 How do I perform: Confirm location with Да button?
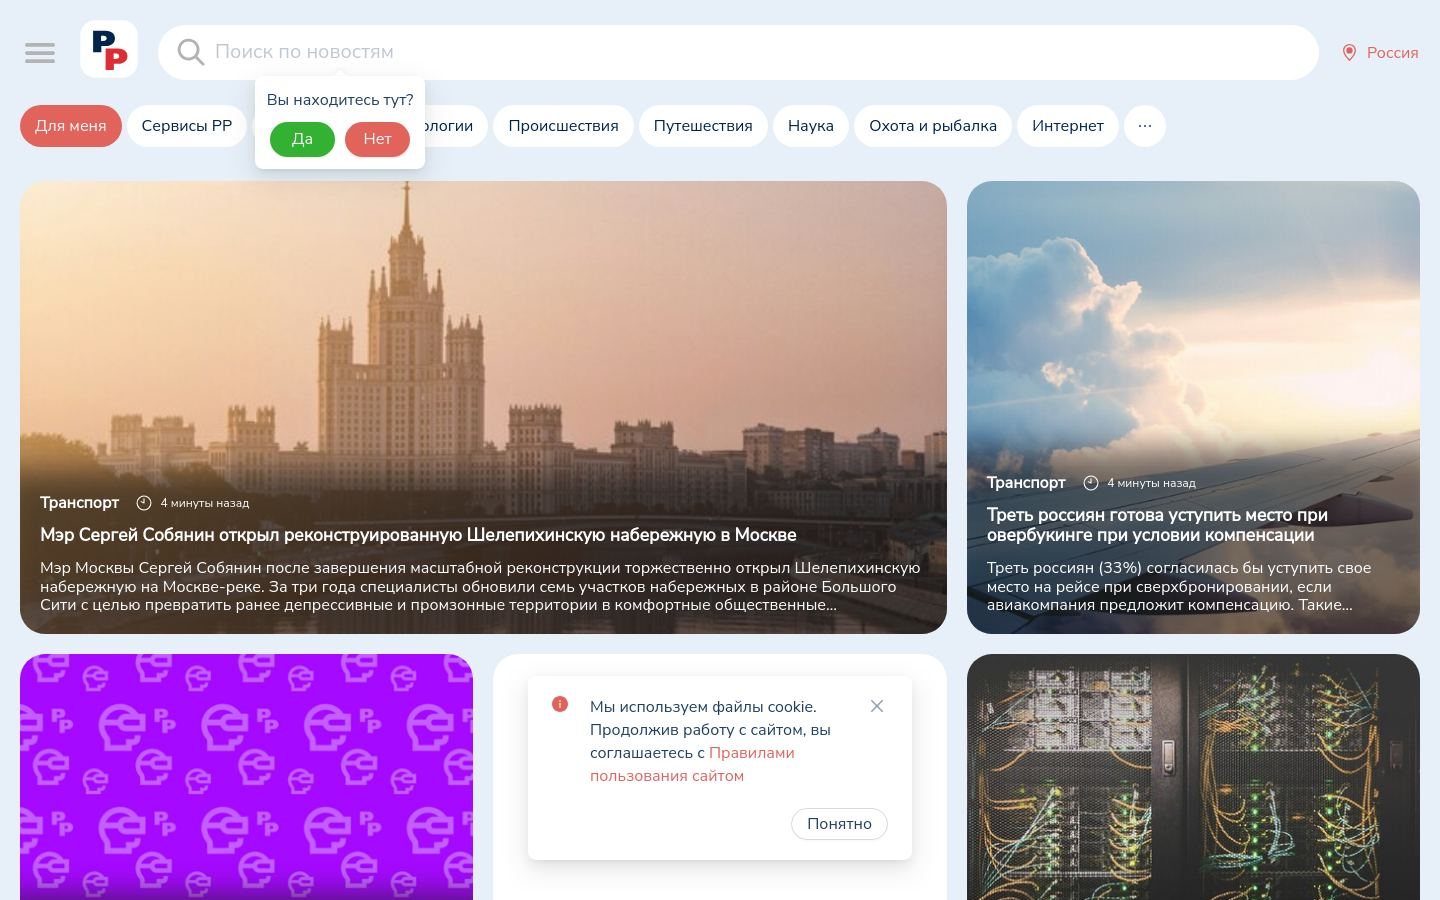[x=302, y=139]
